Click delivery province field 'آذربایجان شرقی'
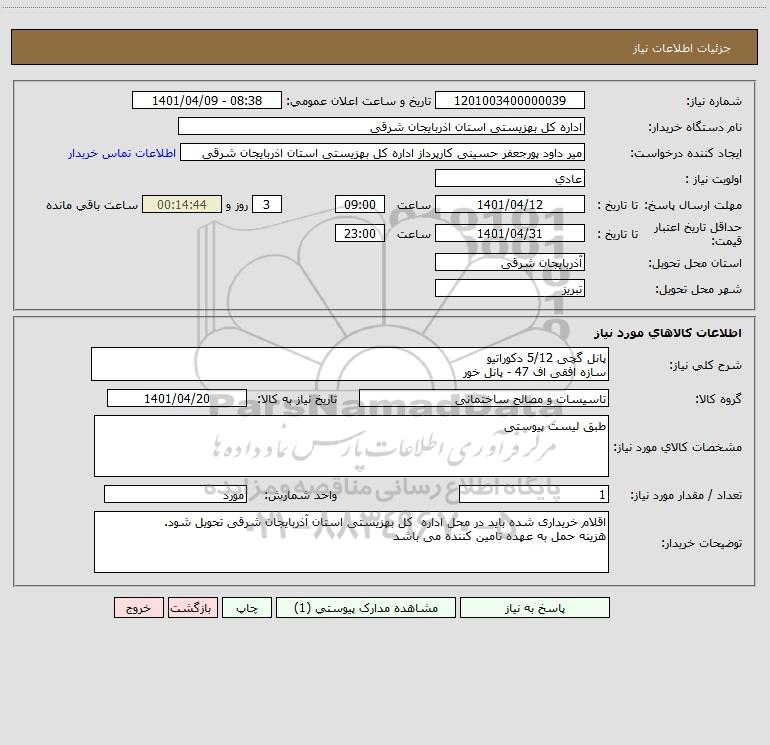 pyautogui.click(x=510, y=263)
